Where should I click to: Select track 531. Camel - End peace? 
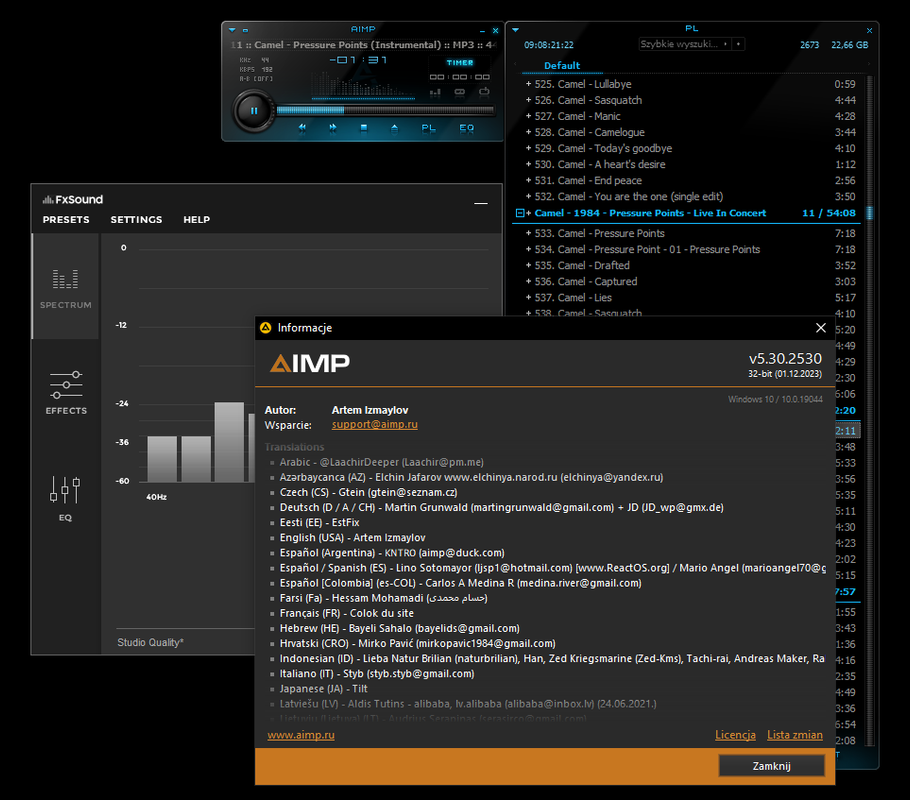691,181
